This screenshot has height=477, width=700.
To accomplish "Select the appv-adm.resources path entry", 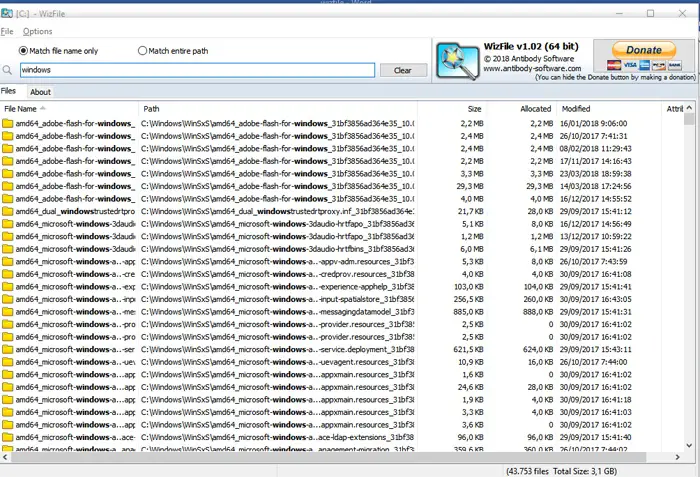I will [278, 261].
